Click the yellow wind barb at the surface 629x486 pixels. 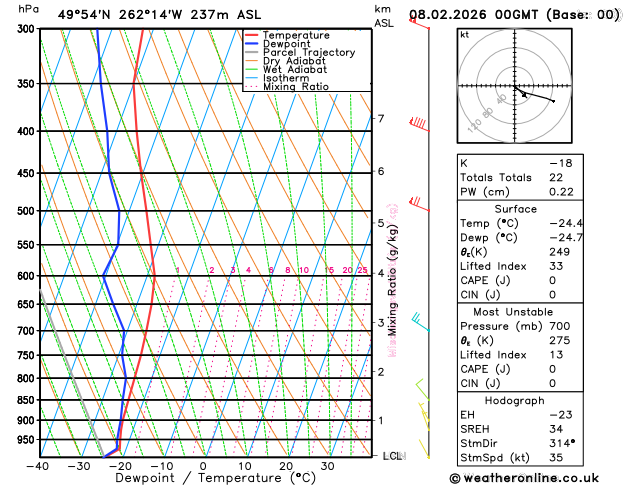pos(424,449)
